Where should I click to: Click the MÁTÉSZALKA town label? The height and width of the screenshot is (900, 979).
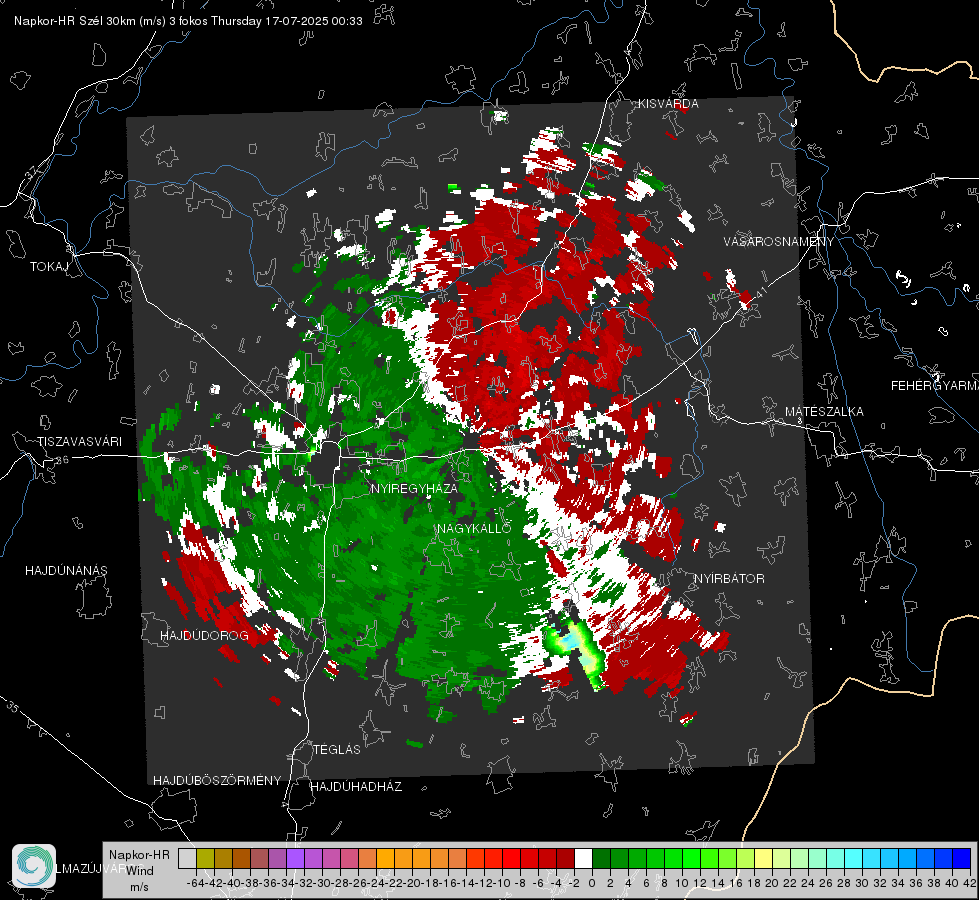(x=824, y=412)
